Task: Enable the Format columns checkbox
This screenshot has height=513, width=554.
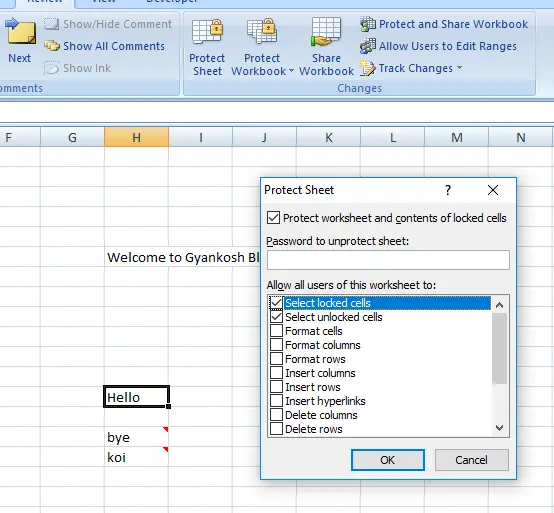Action: pyautogui.click(x=276, y=344)
